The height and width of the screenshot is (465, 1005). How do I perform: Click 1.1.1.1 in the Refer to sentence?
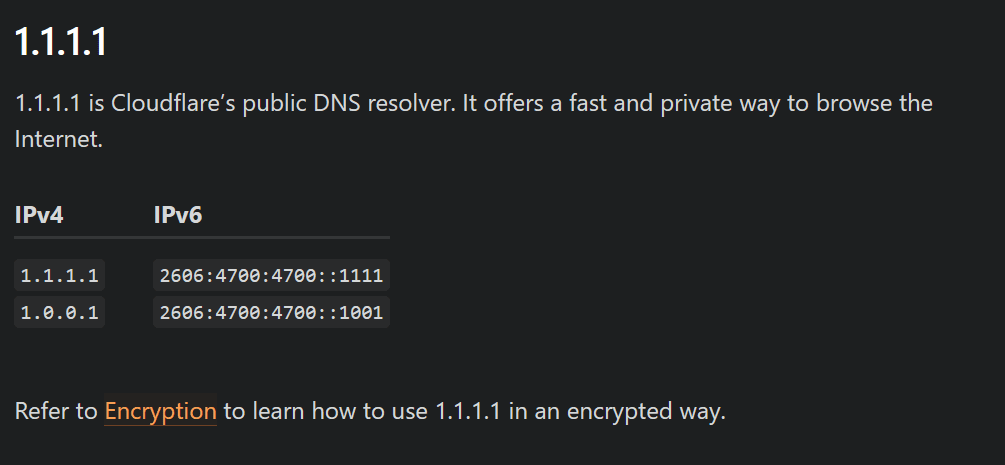click(468, 410)
